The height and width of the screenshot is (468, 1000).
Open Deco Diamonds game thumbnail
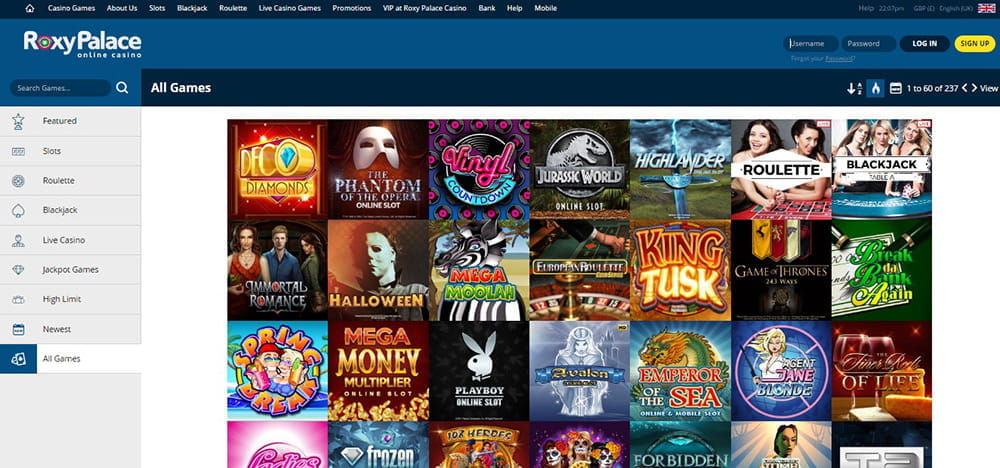(277, 170)
